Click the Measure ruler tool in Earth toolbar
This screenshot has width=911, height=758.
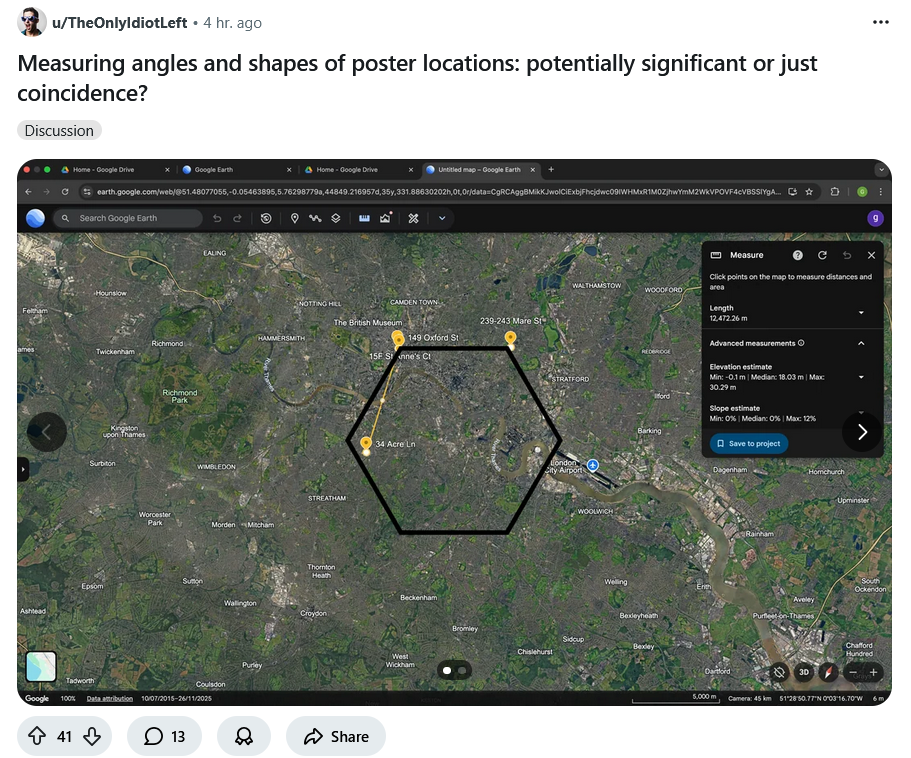[x=364, y=218]
